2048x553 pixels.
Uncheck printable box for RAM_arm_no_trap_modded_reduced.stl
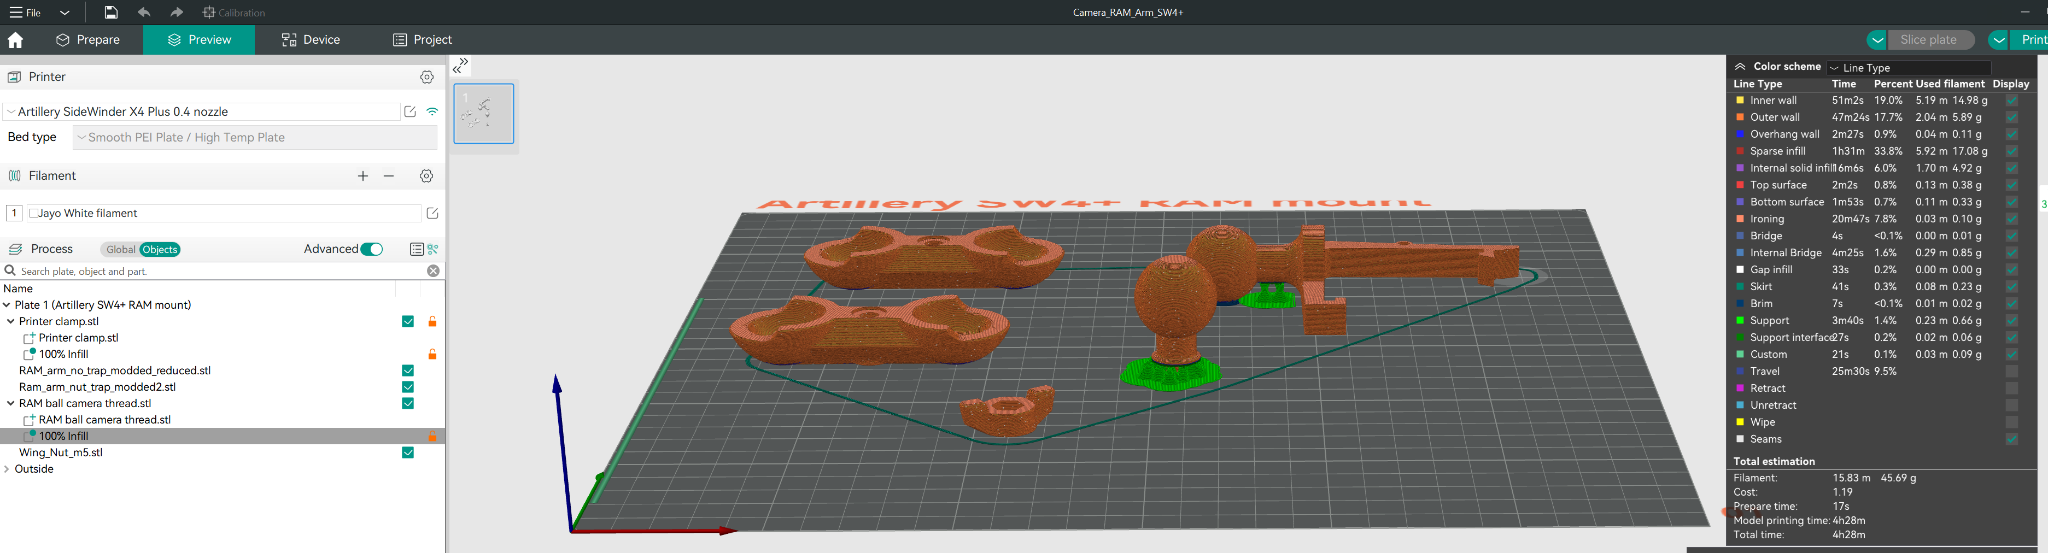pyautogui.click(x=408, y=370)
